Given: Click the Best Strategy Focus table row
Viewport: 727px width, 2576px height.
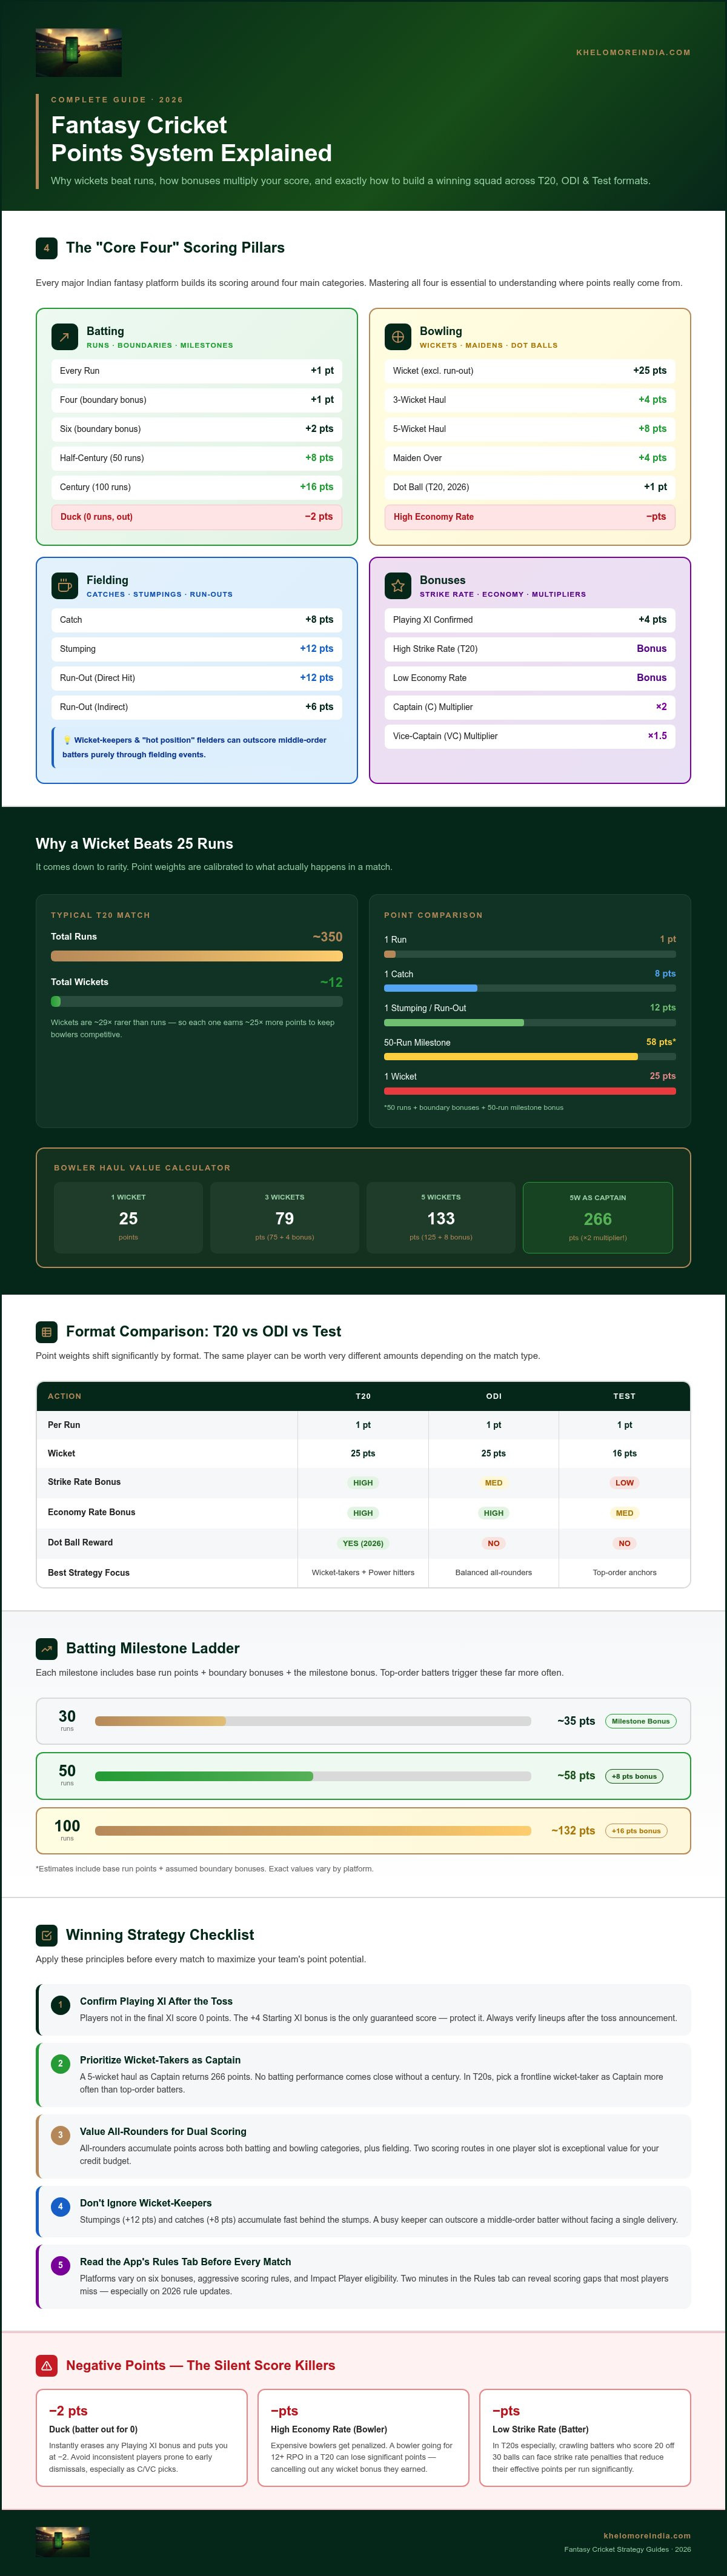Looking at the screenshot, I should pyautogui.click(x=364, y=1573).
